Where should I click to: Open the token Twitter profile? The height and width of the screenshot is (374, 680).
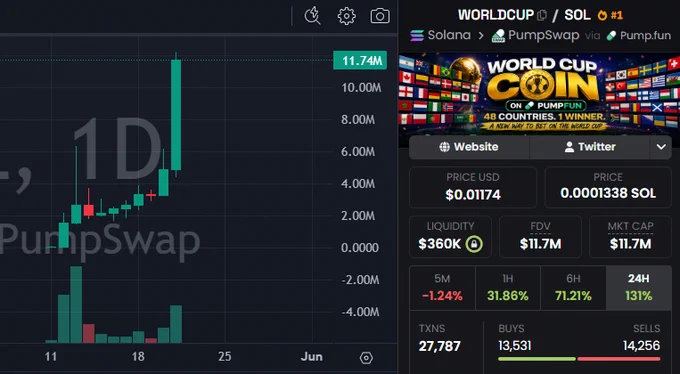(590, 147)
